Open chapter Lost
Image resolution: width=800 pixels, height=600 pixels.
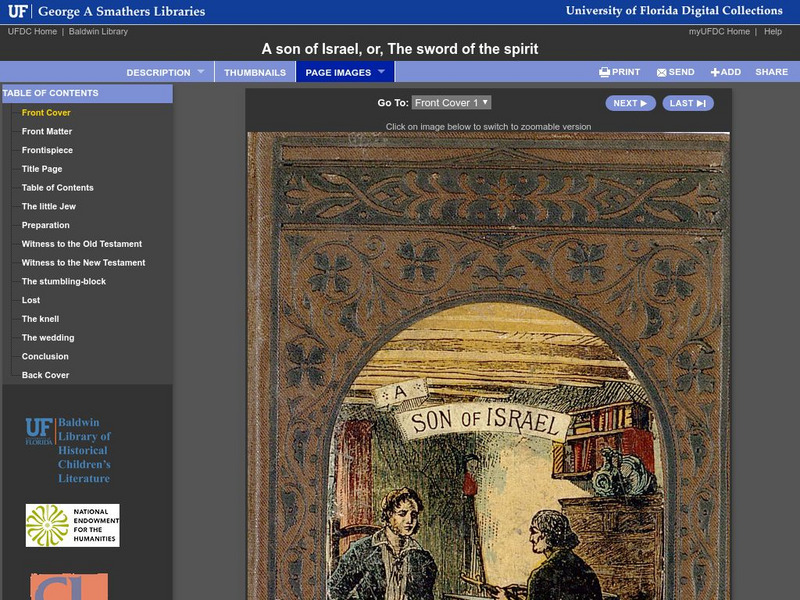[31, 301]
